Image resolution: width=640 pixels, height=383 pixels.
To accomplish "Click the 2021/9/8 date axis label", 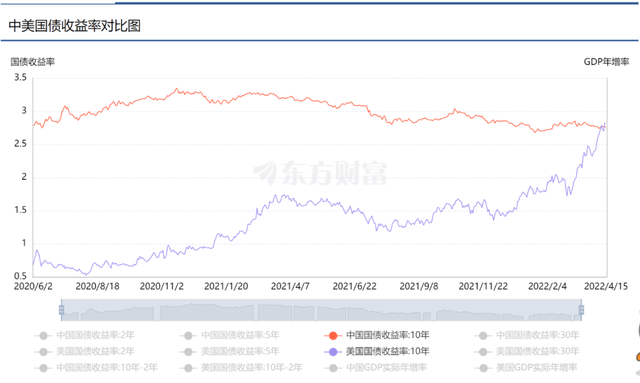I will tap(419, 286).
